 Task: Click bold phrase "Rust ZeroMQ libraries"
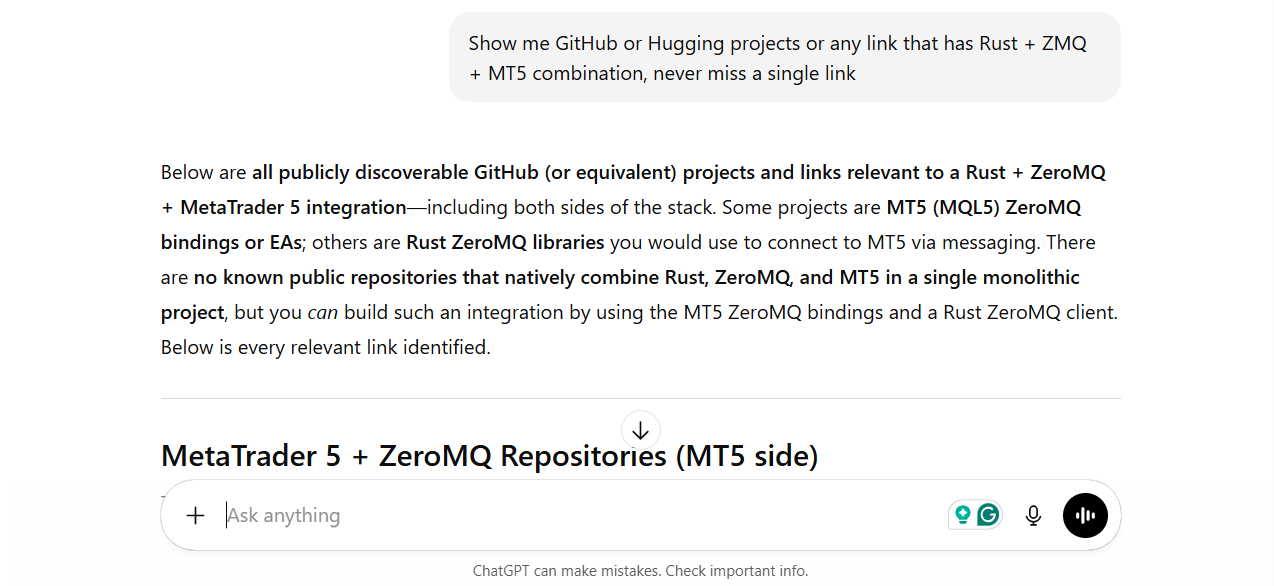click(x=505, y=243)
